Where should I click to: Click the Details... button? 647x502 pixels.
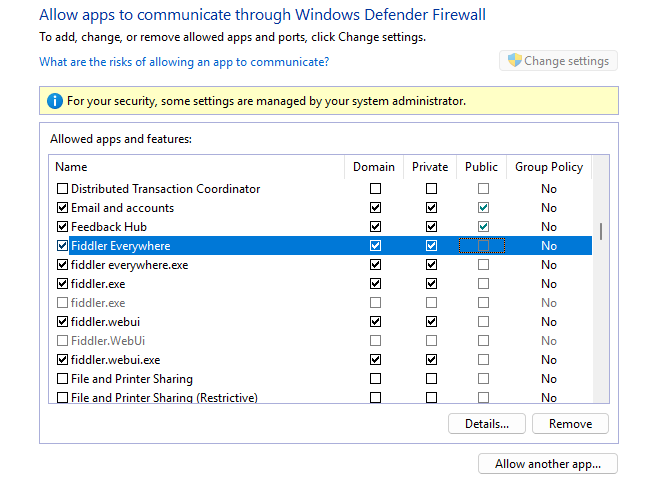[487, 424]
